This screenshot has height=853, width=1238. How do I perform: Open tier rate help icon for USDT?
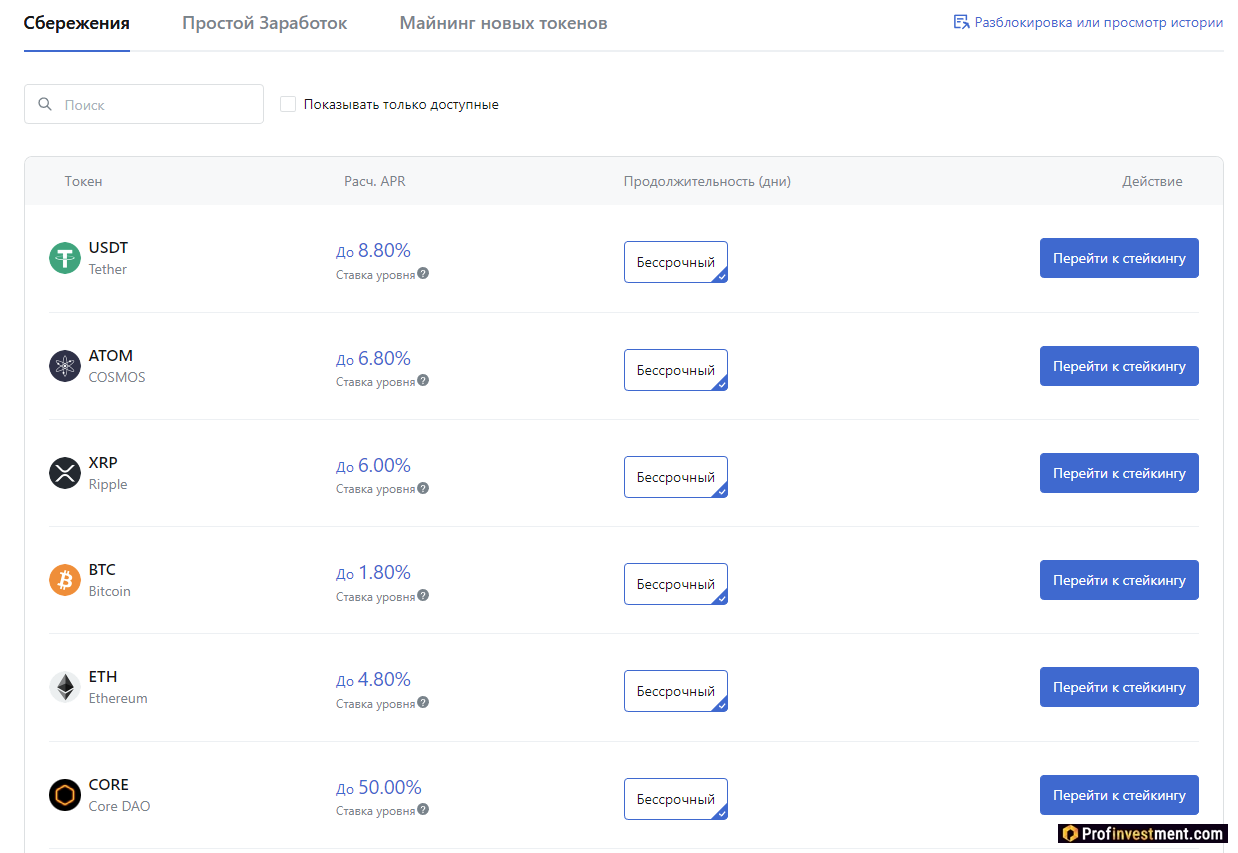click(x=423, y=273)
